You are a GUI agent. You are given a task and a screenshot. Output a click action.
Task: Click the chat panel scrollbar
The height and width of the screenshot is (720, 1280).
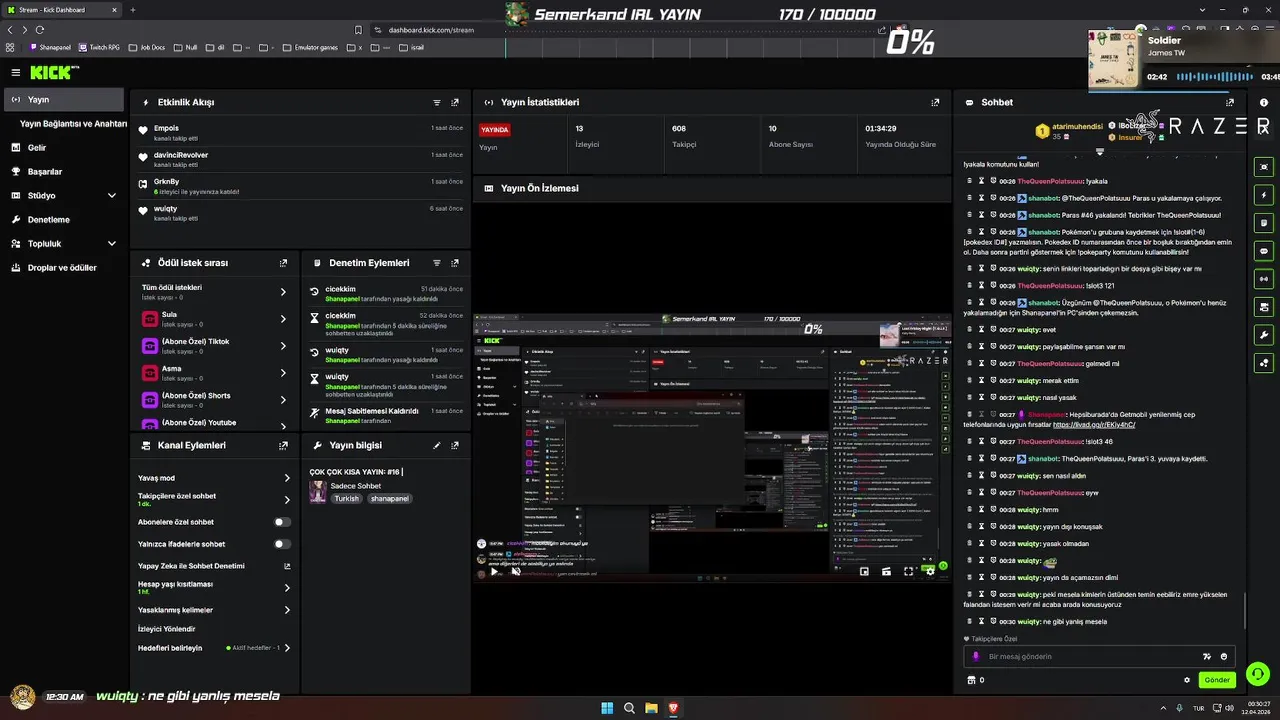(1245, 610)
